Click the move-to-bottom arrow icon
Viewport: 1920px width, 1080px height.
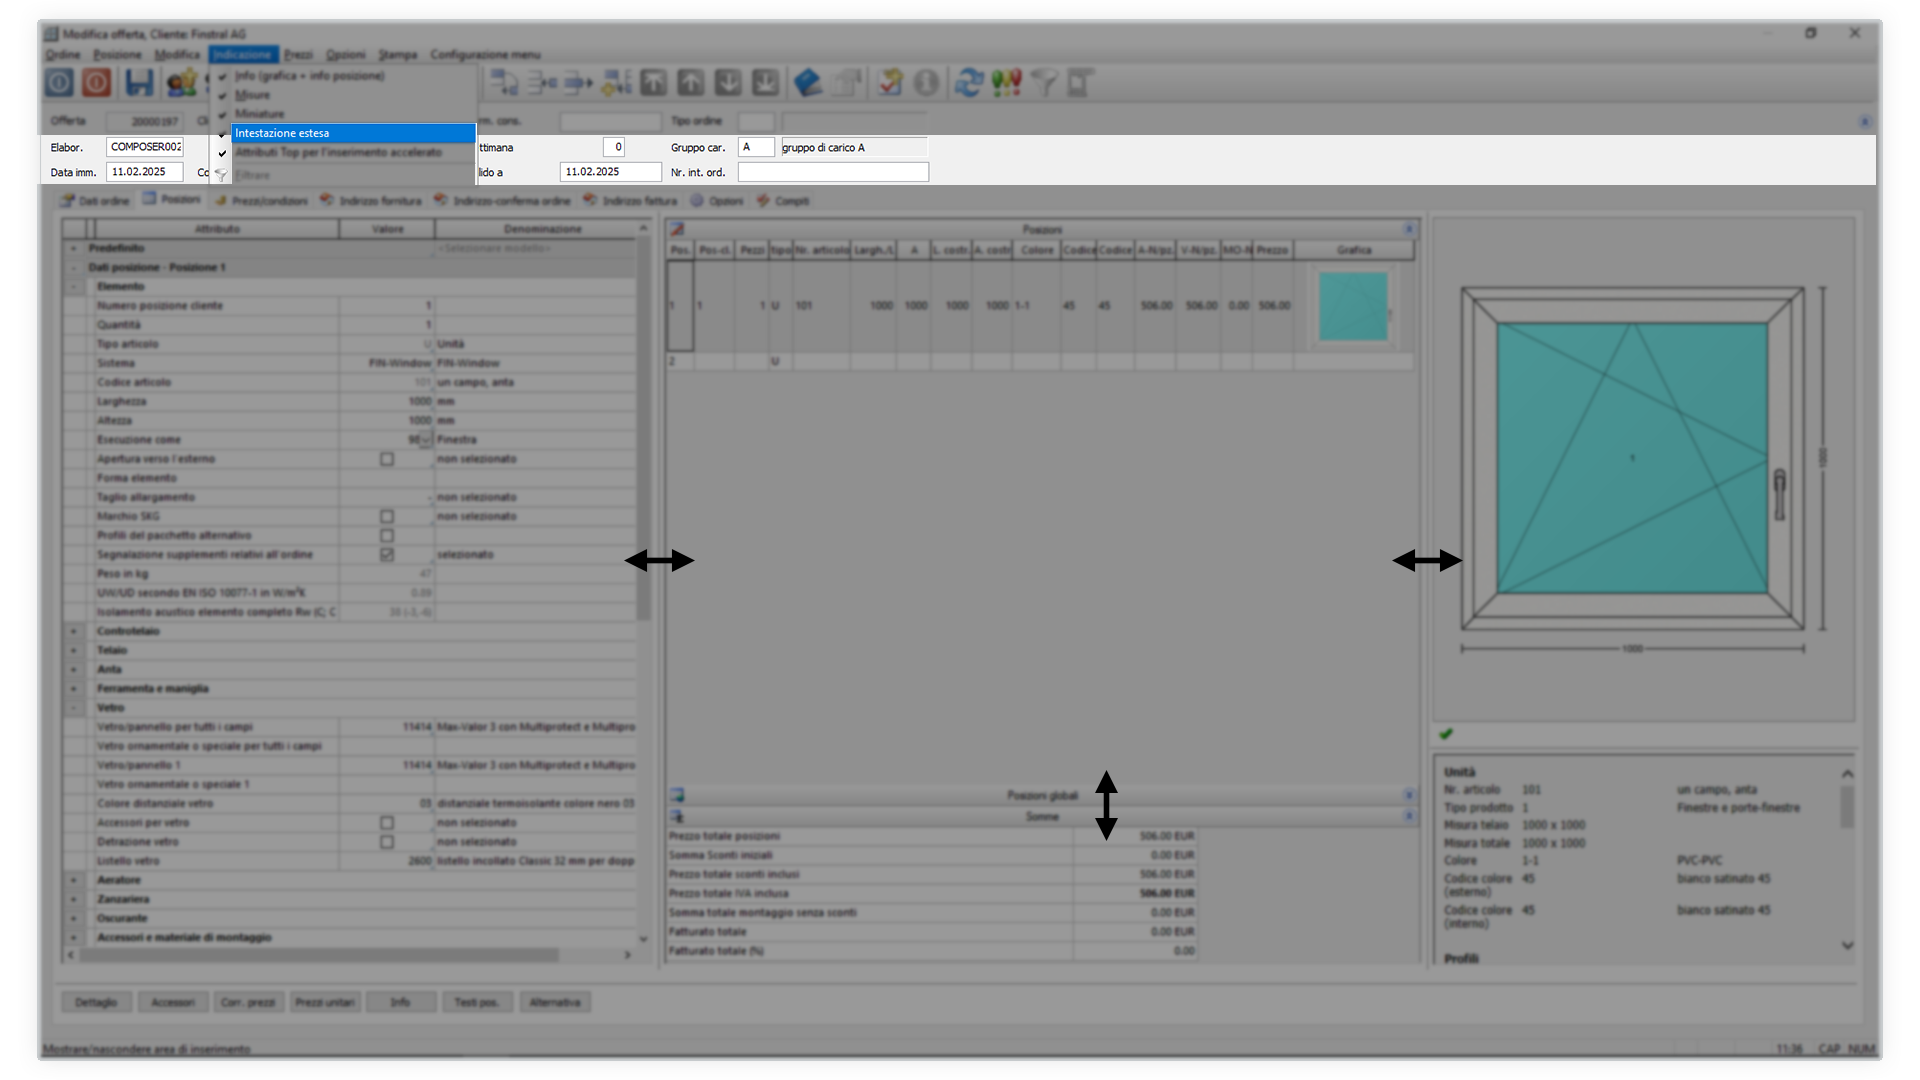pos(765,82)
